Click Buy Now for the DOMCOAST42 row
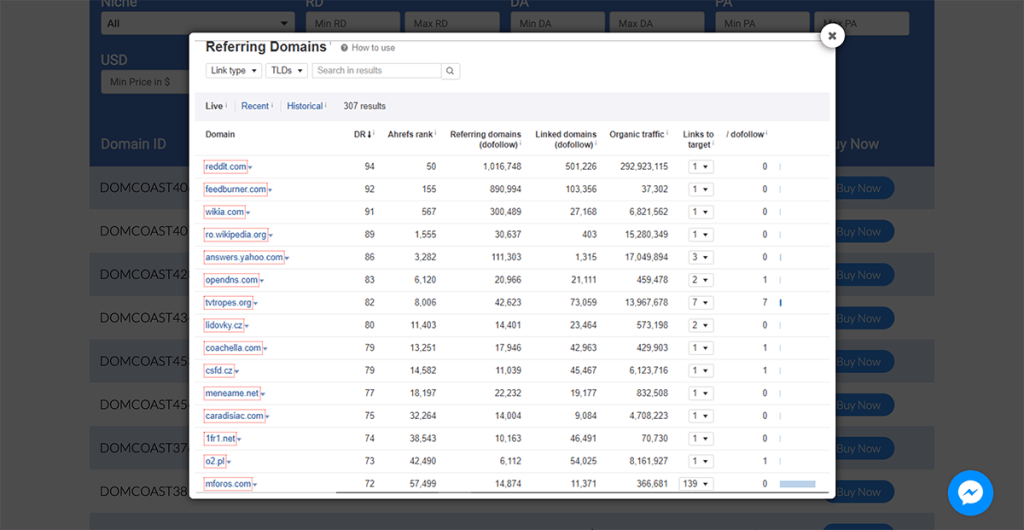The width and height of the screenshot is (1024, 530). click(x=858, y=275)
